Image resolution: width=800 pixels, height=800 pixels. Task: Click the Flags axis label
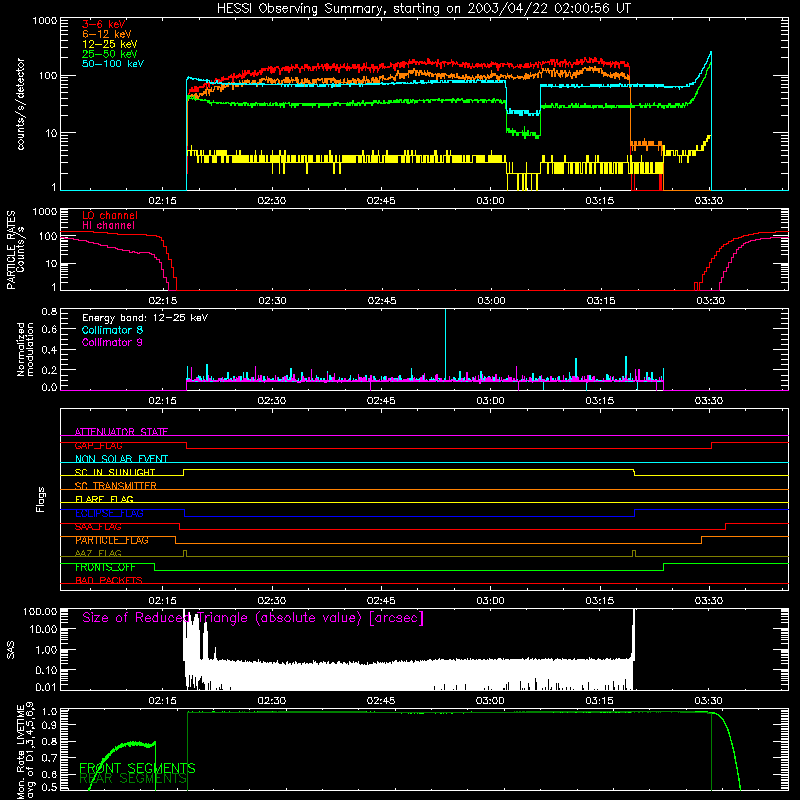[40, 499]
